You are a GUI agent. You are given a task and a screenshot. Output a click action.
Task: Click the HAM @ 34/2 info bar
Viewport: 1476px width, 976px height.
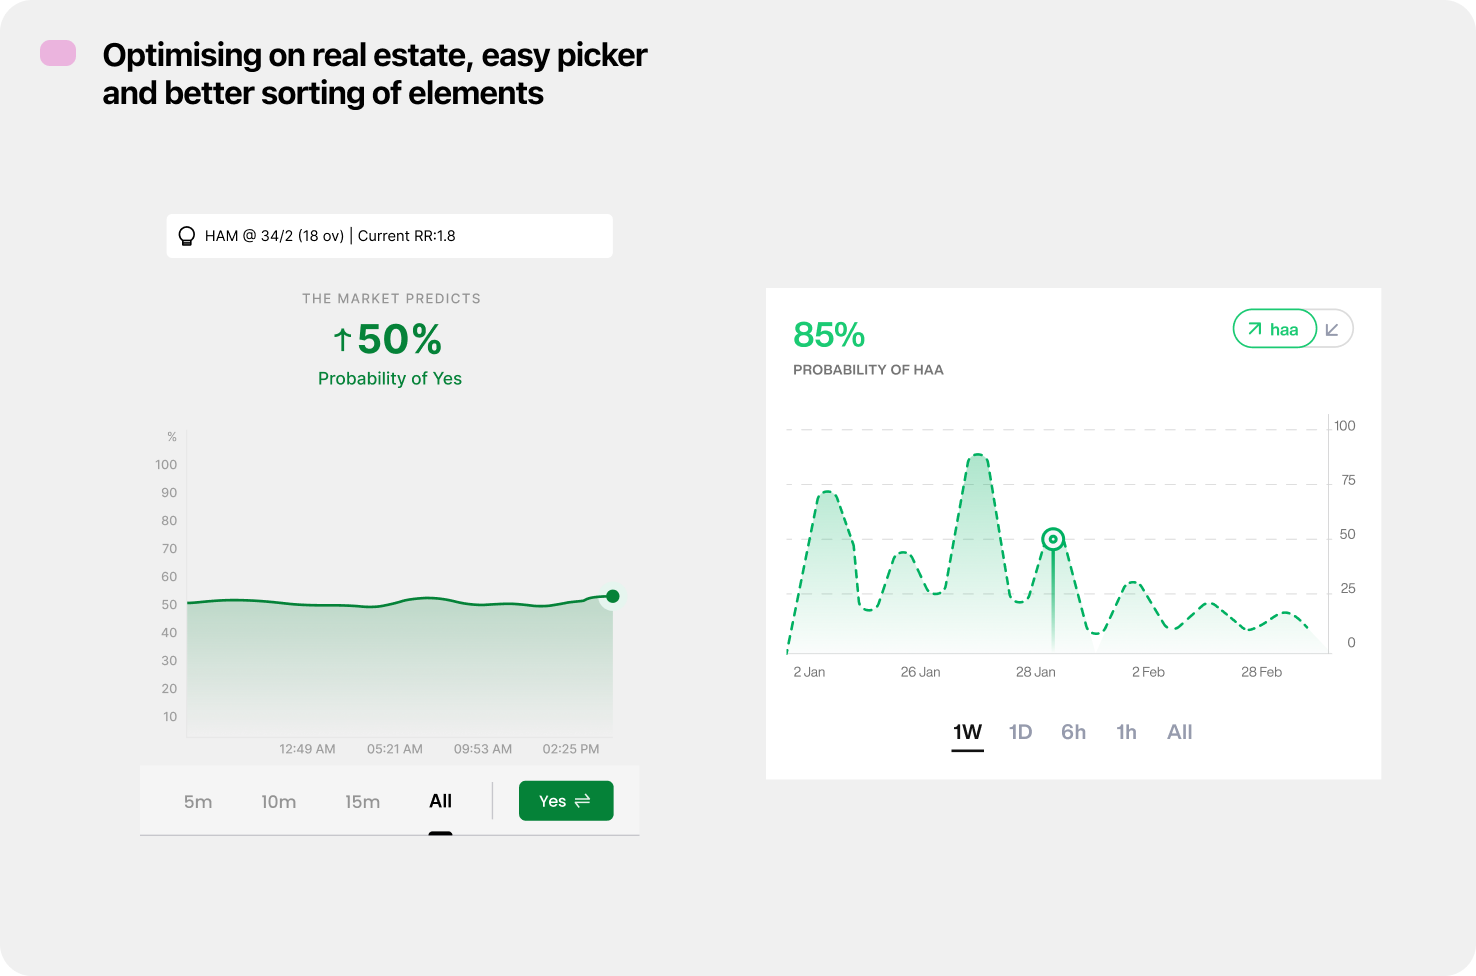[x=390, y=236]
